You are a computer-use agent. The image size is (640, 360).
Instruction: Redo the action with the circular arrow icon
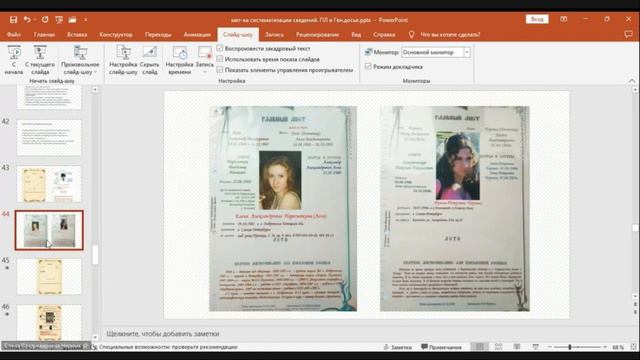45,20
